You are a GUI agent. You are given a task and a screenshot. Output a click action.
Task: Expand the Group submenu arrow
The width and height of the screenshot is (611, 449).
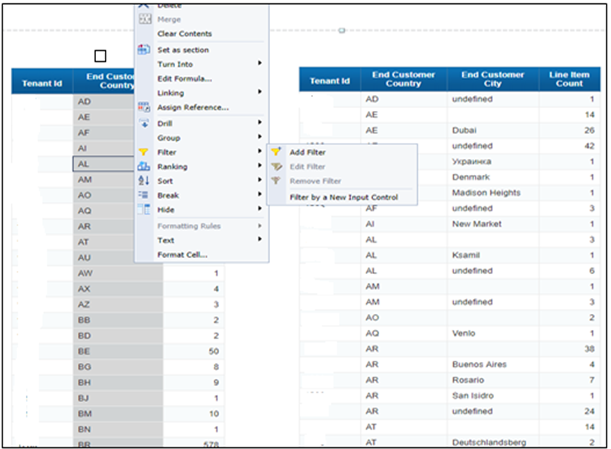[260, 138]
